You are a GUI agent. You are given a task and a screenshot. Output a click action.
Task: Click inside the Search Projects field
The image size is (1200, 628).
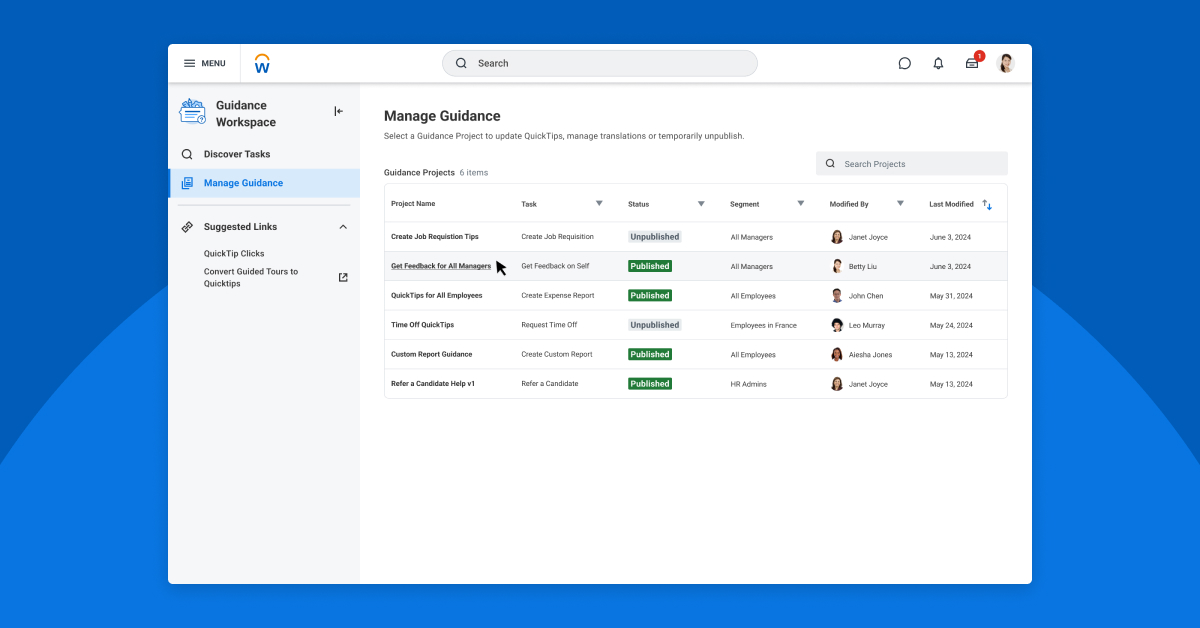(911, 163)
